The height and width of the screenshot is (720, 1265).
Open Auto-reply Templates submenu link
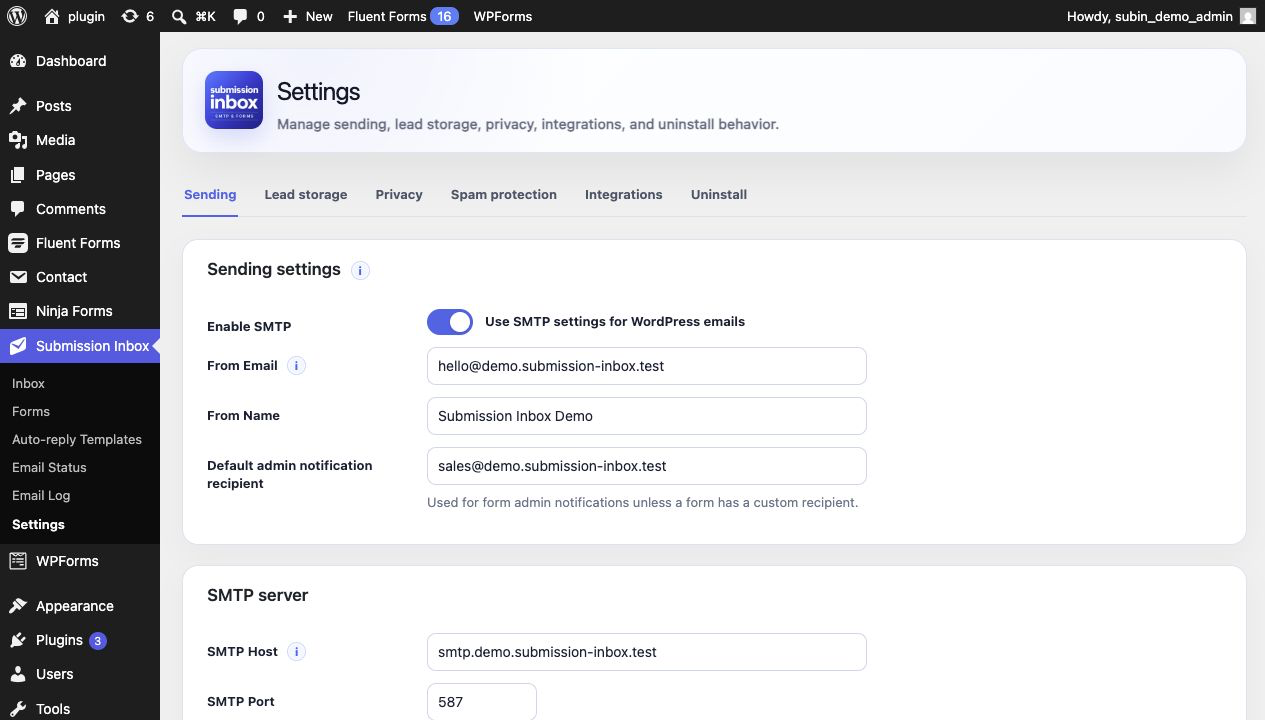77,440
